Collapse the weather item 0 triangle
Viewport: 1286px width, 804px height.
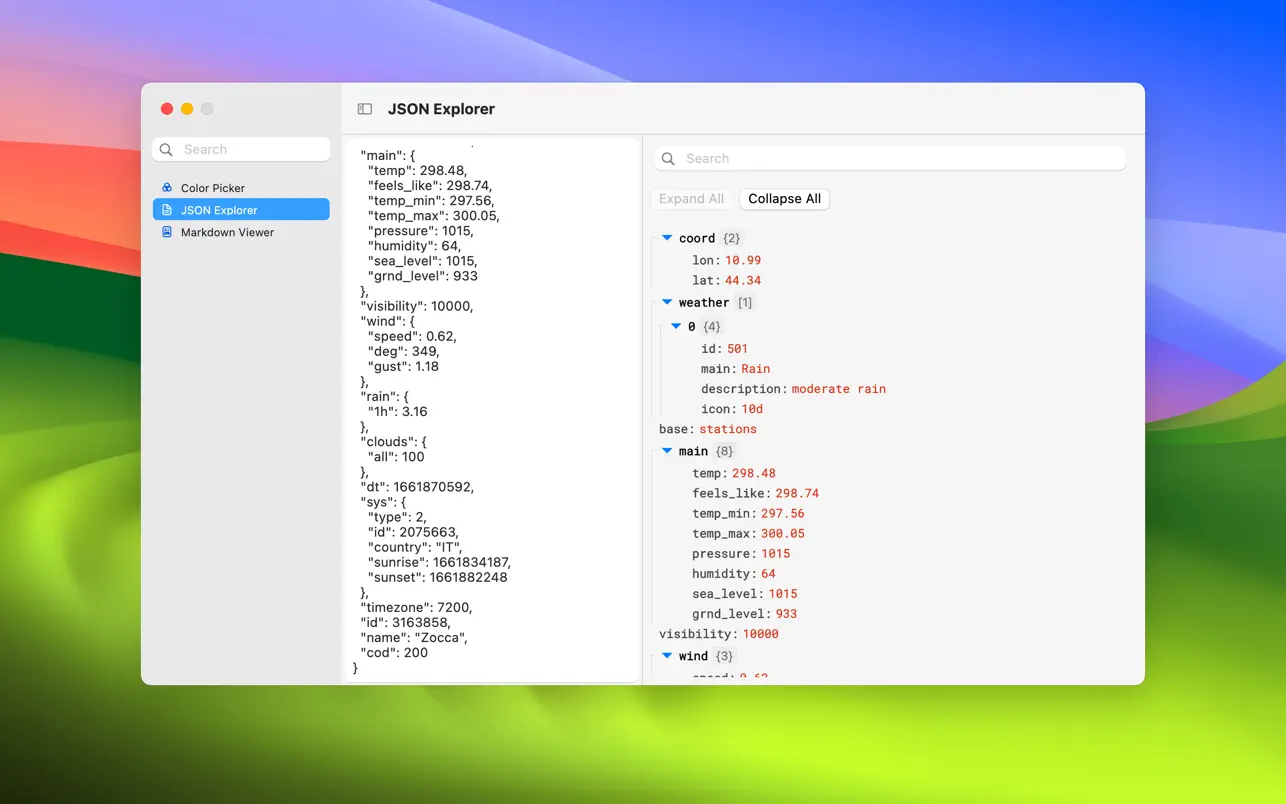(676, 326)
